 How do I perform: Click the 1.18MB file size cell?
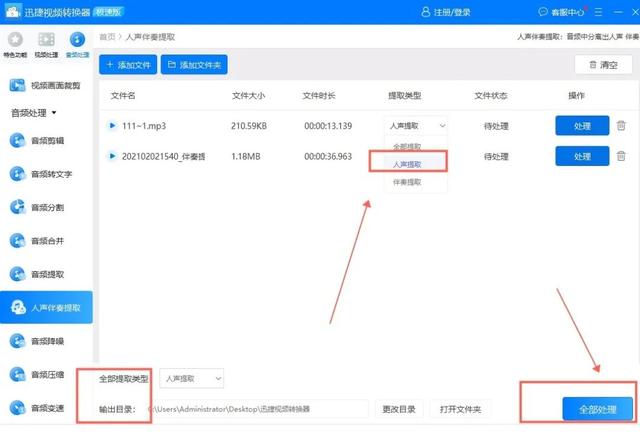click(246, 156)
